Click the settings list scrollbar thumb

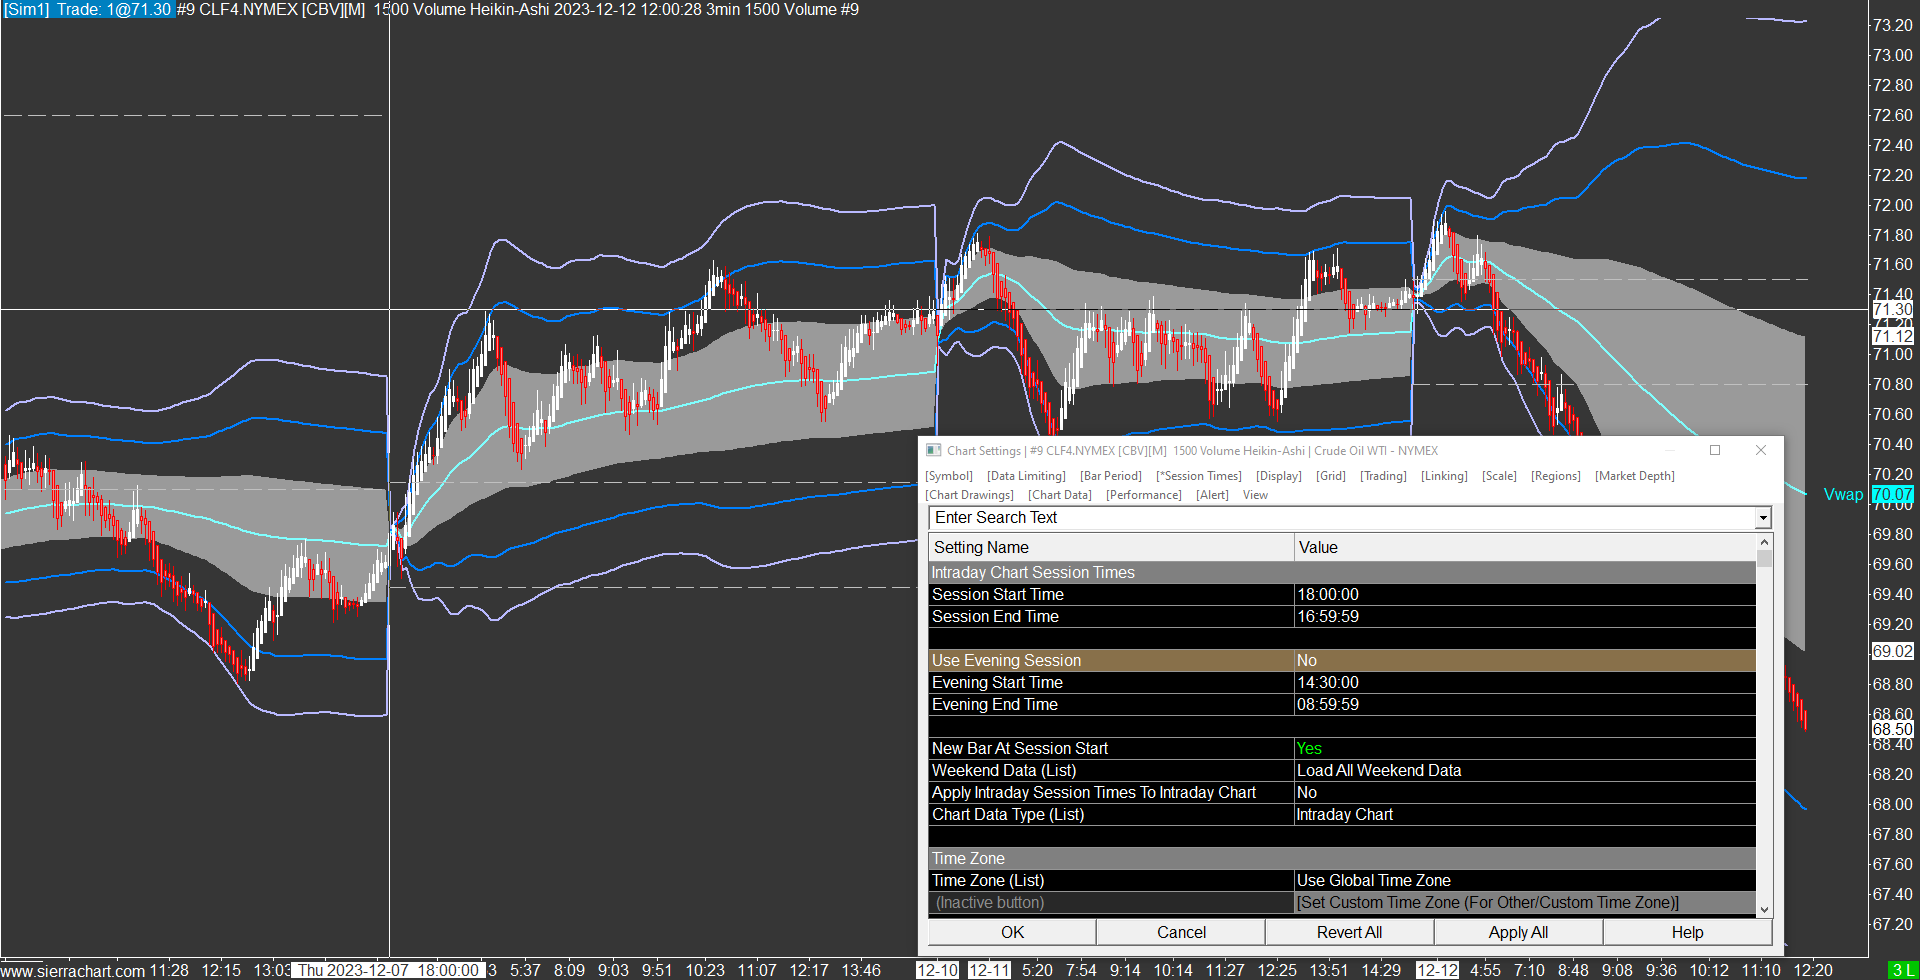(x=1764, y=558)
